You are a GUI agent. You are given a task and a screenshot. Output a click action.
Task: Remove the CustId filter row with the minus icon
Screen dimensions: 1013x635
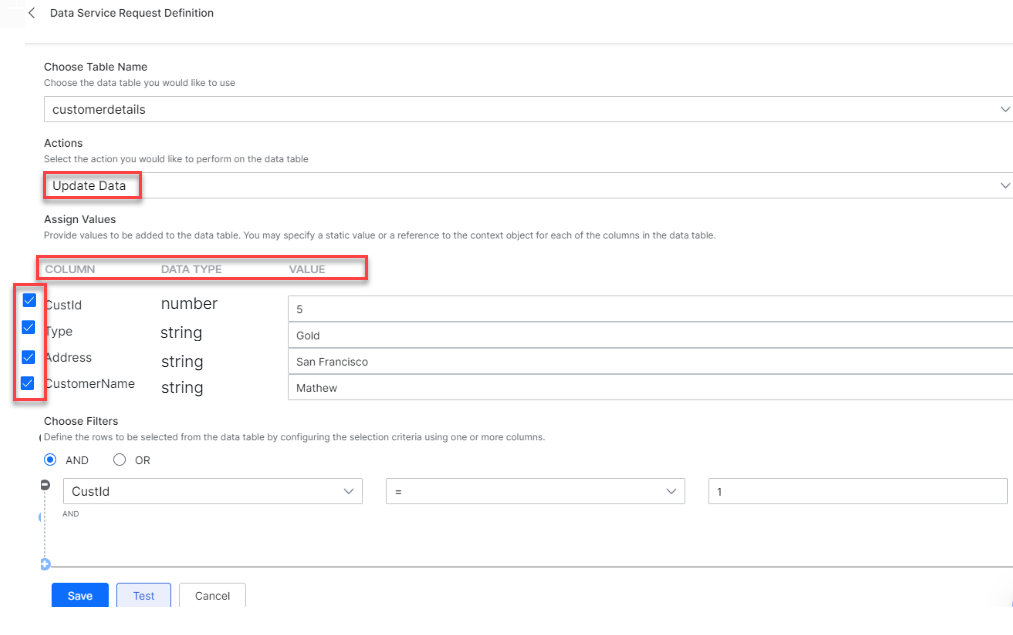(x=44, y=485)
